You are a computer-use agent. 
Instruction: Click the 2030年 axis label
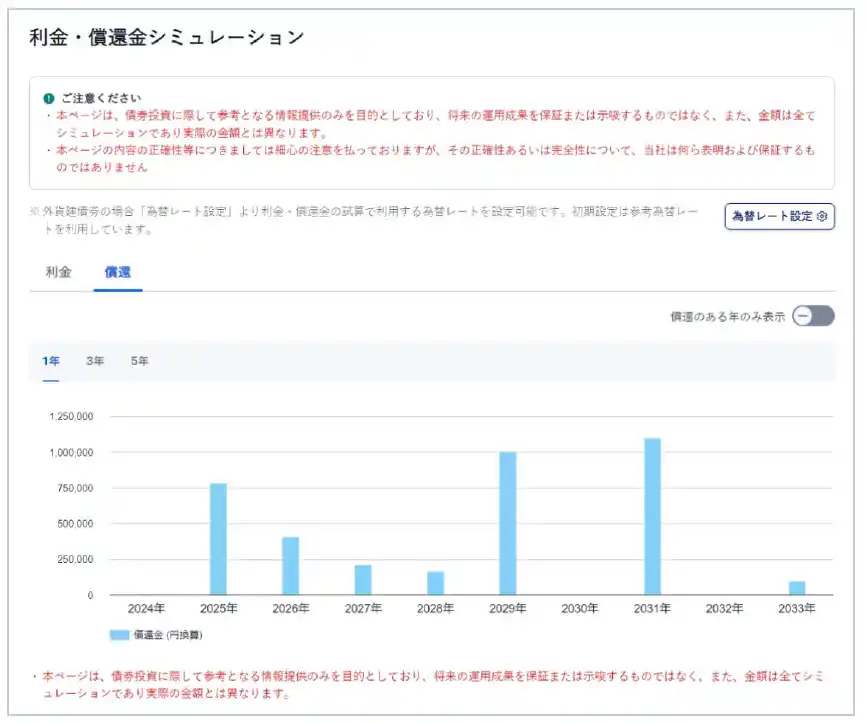point(580,608)
